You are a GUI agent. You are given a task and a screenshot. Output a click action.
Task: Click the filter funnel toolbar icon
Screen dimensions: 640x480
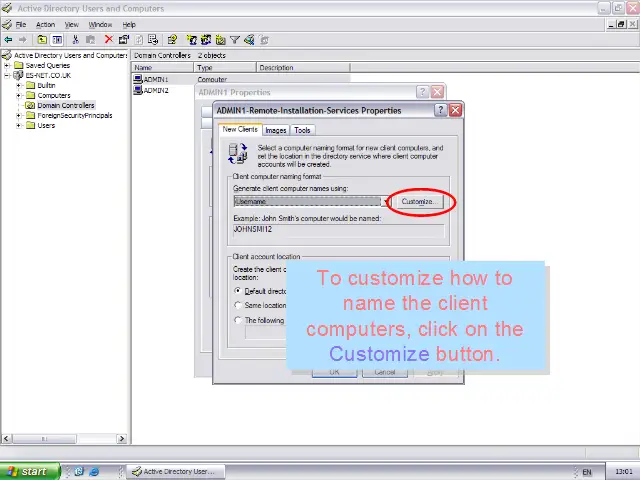pos(235,40)
